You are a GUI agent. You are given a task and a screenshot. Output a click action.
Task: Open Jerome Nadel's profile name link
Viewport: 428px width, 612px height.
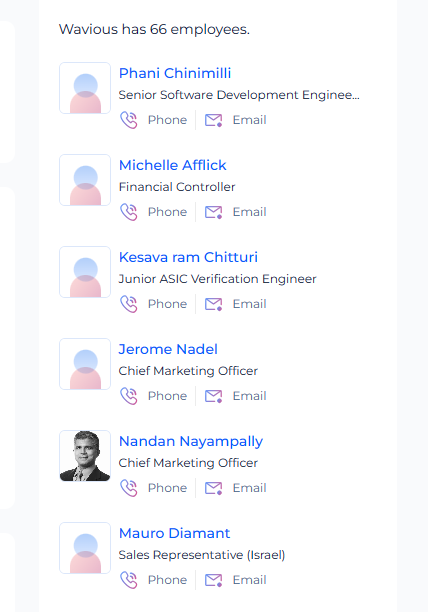point(168,349)
